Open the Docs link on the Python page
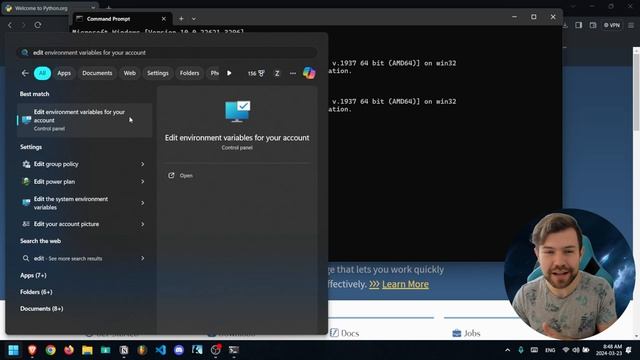The image size is (640, 360). (x=344, y=333)
